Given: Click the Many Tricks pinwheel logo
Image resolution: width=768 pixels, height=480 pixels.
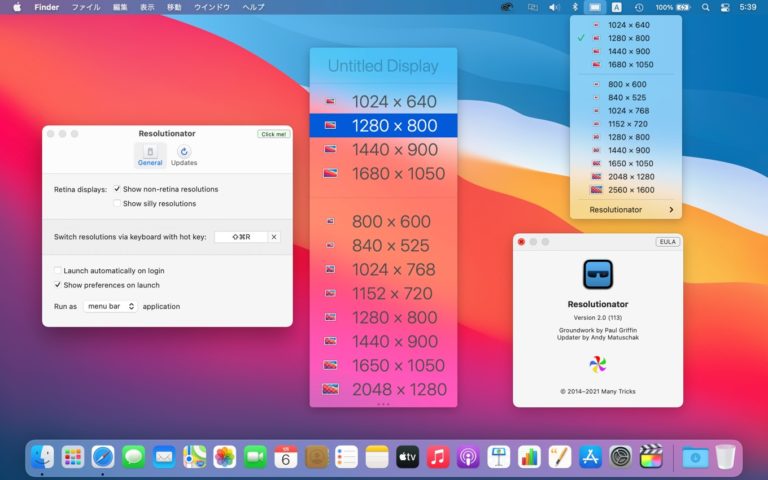Looking at the screenshot, I should click(597, 364).
